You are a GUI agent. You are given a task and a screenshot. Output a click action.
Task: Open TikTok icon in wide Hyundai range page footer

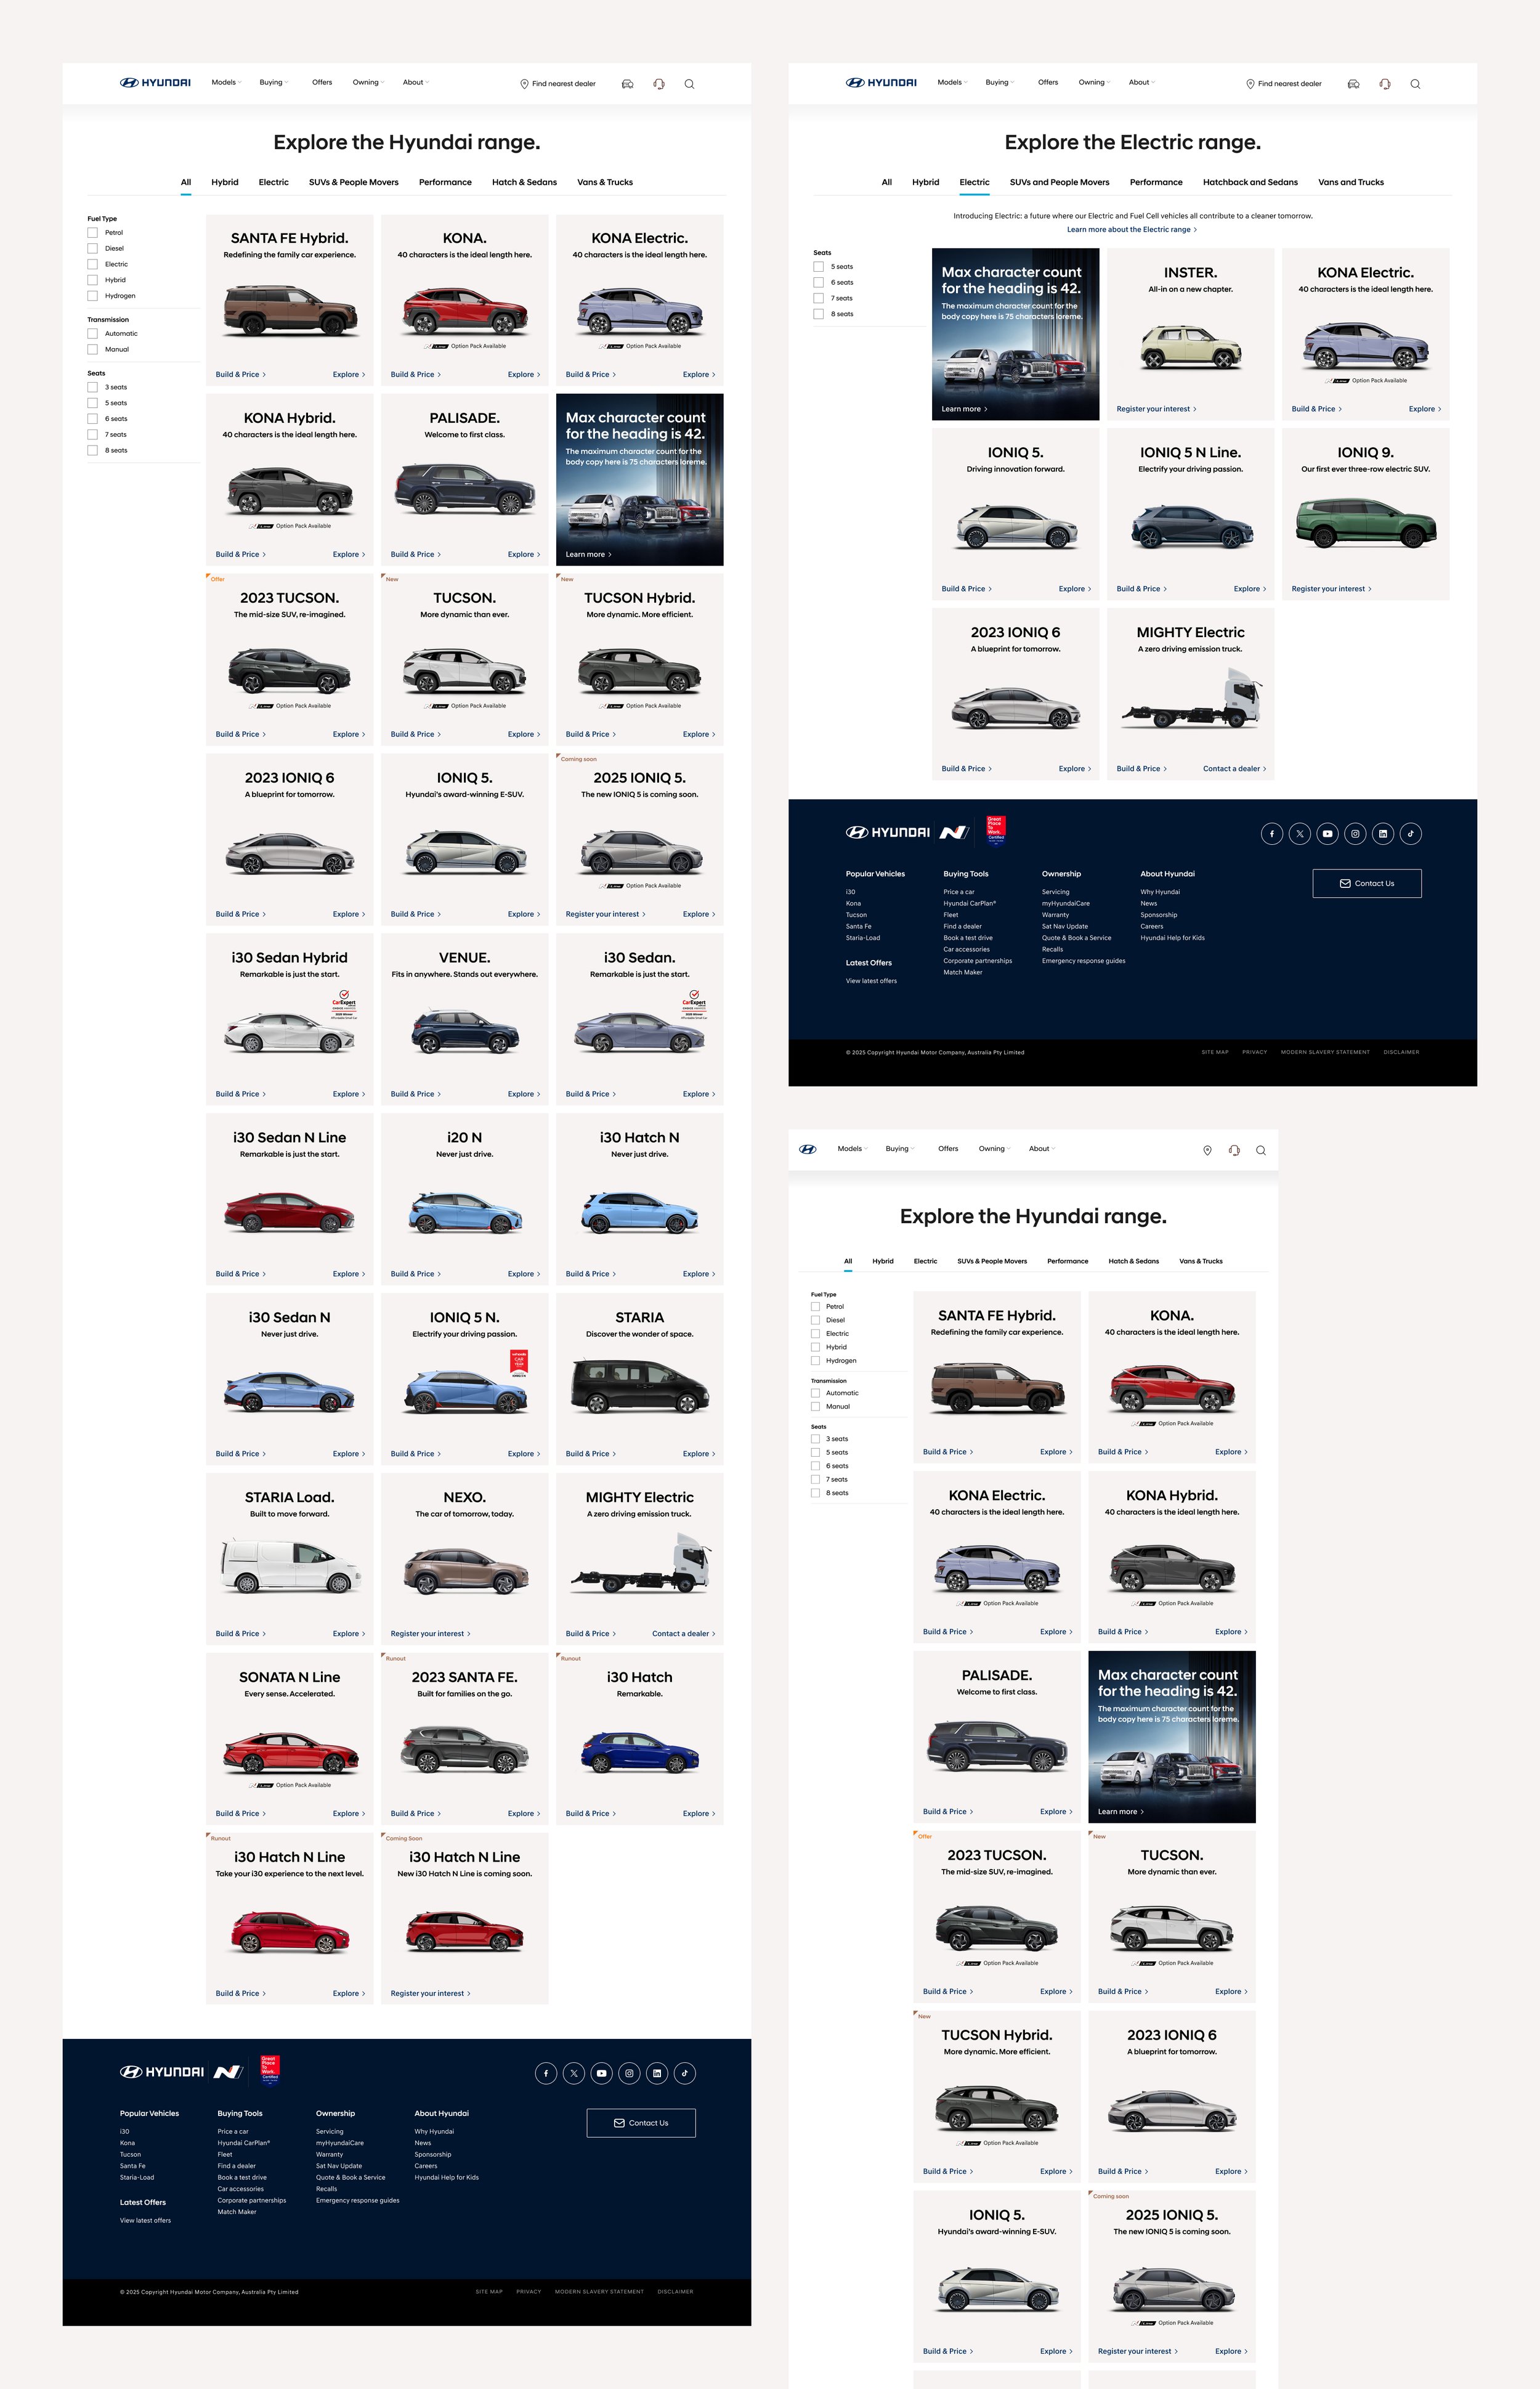tap(685, 2073)
